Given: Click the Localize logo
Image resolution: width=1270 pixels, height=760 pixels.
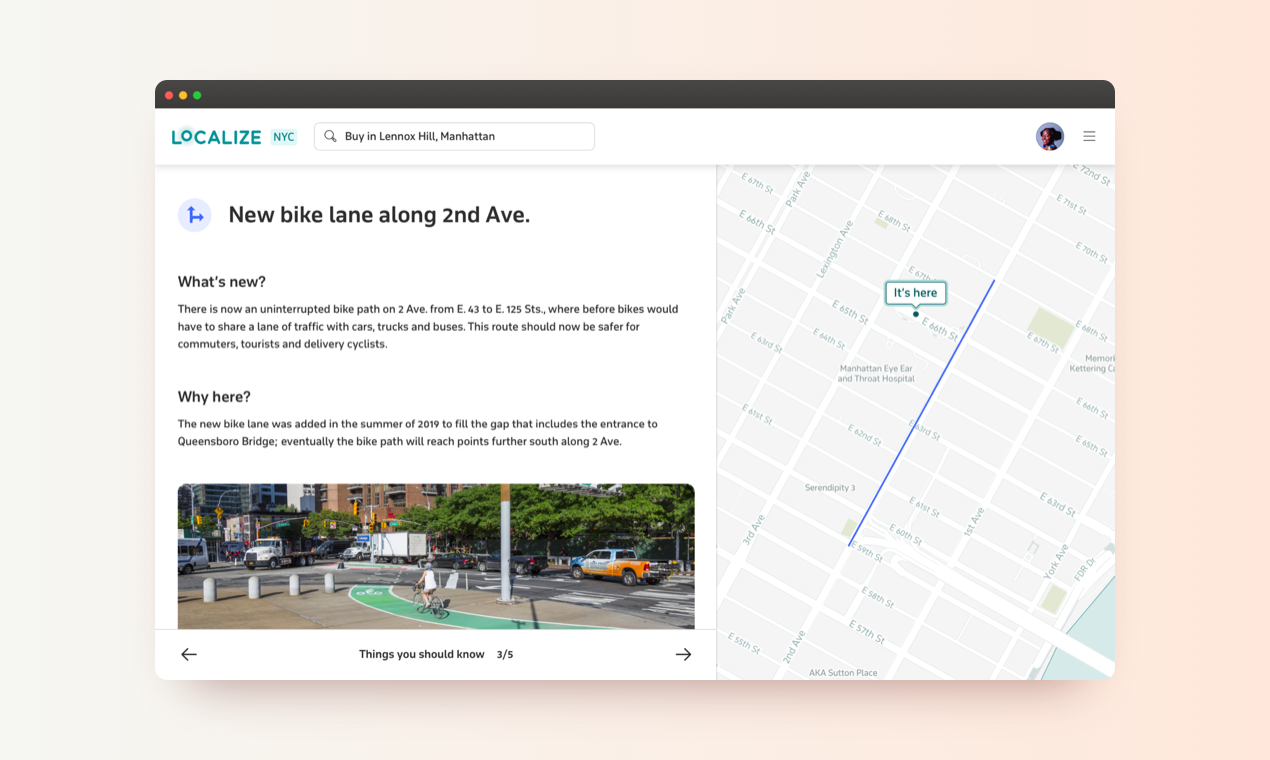Looking at the screenshot, I should 216,137.
